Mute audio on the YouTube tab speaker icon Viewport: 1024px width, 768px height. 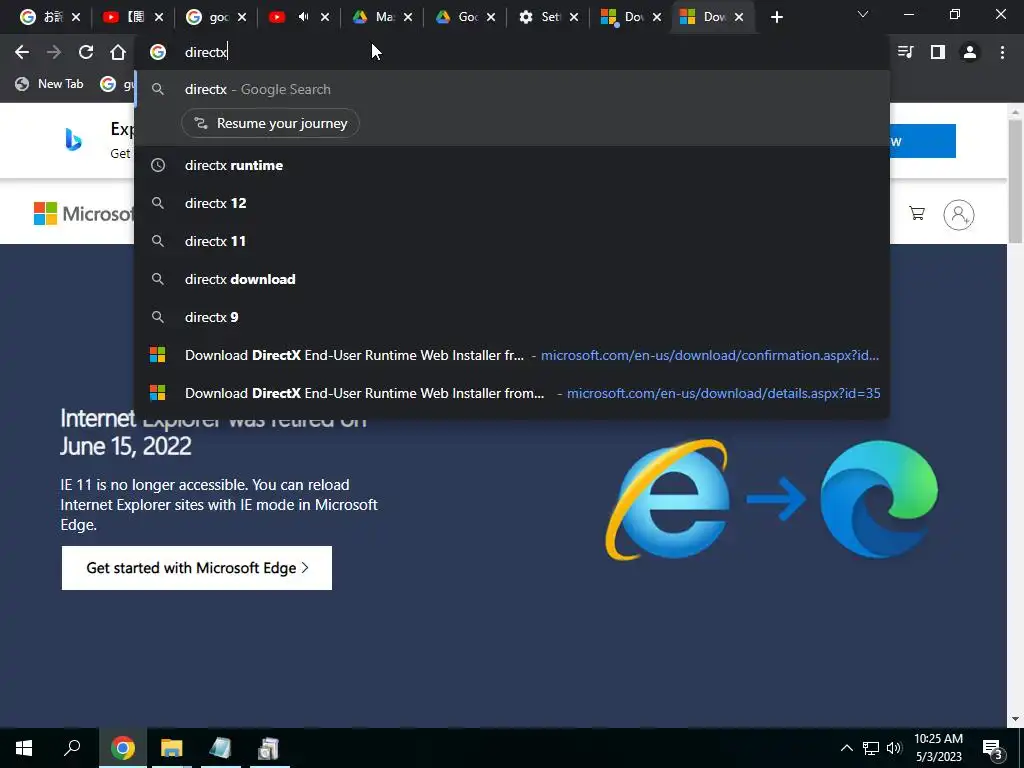click(304, 17)
